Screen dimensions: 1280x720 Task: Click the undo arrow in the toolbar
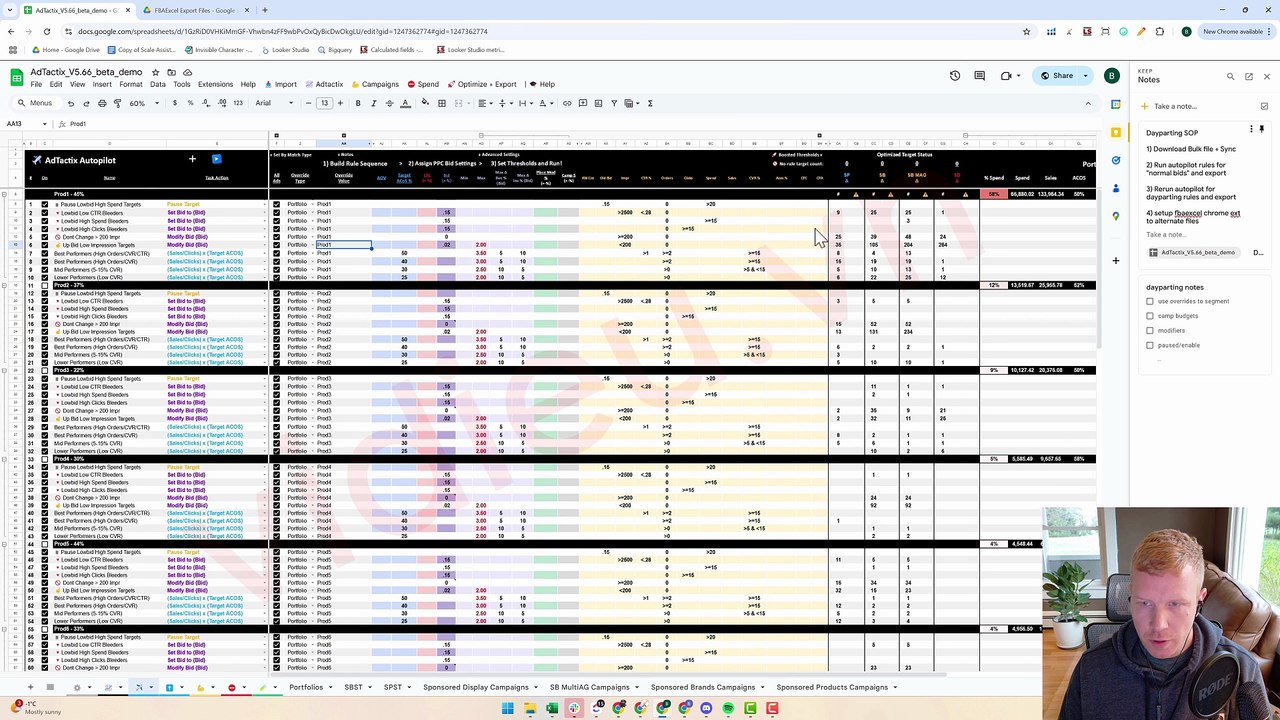pyautogui.click(x=73, y=103)
